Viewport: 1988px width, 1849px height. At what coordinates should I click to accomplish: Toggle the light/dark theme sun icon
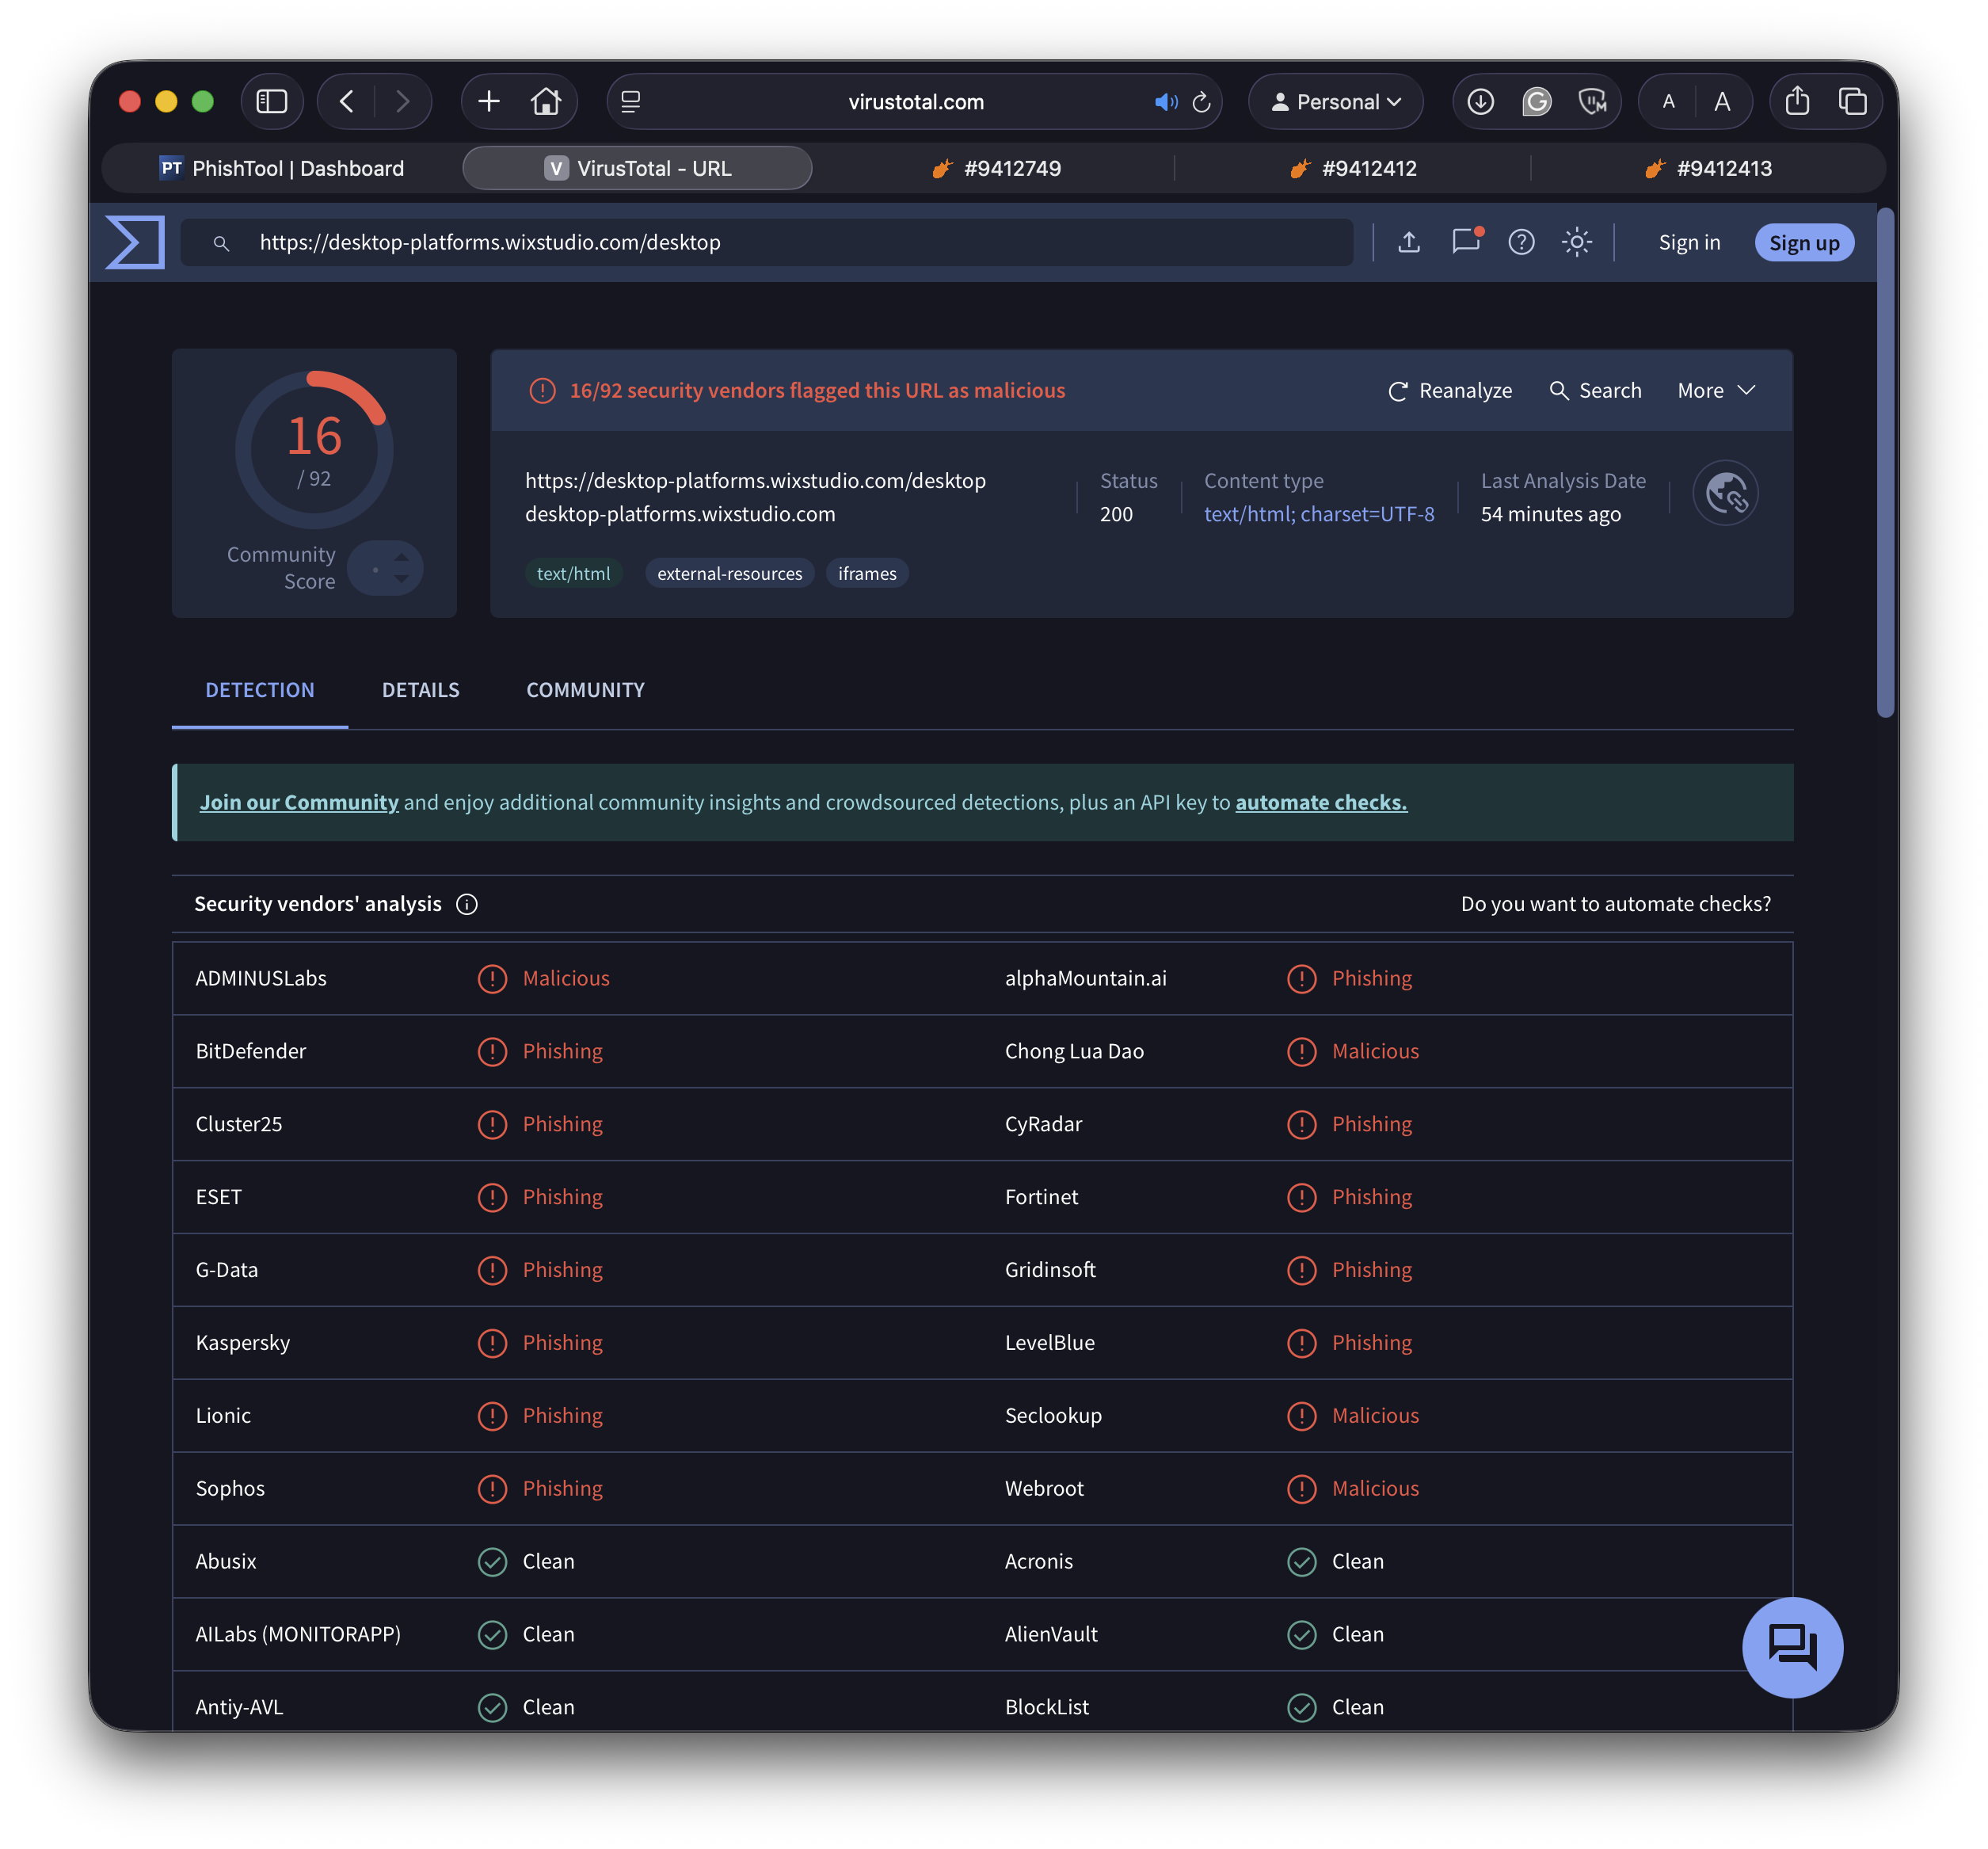click(1577, 242)
